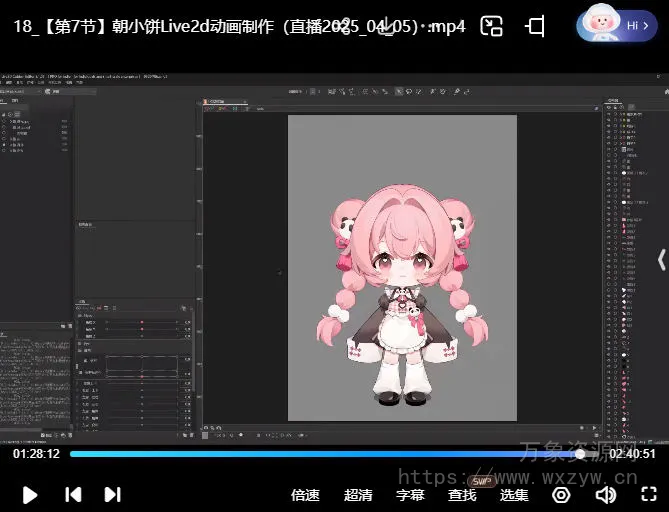Enable picture-in-picture mini window
This screenshot has height=512, width=669.
point(491,27)
